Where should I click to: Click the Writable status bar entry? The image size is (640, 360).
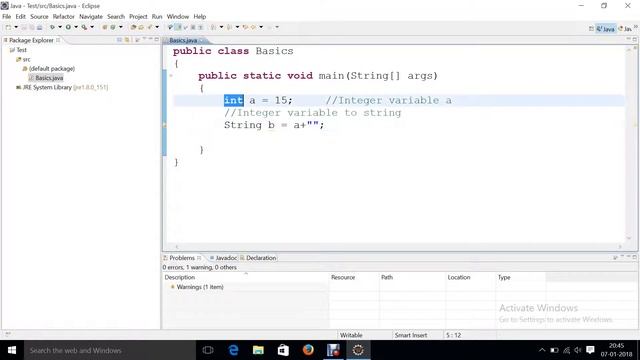pyautogui.click(x=351, y=335)
